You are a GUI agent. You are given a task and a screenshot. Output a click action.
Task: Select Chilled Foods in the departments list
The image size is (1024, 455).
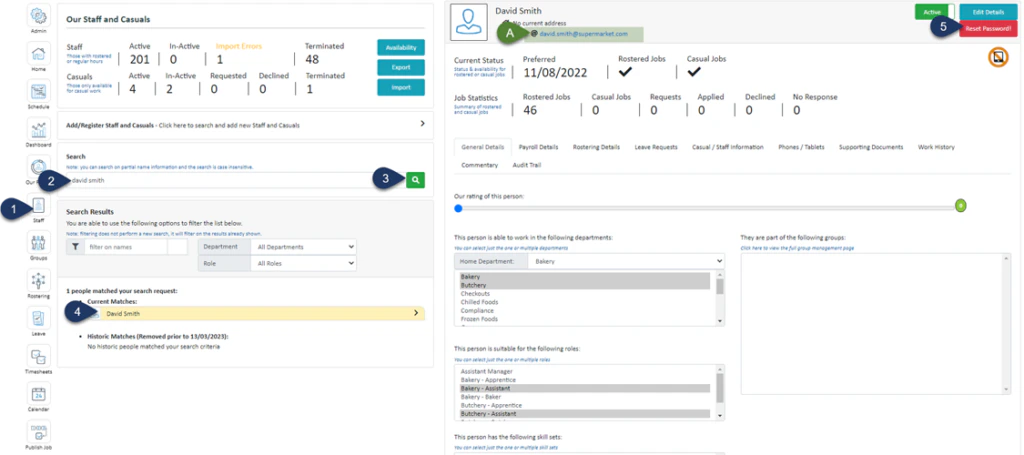(586, 302)
